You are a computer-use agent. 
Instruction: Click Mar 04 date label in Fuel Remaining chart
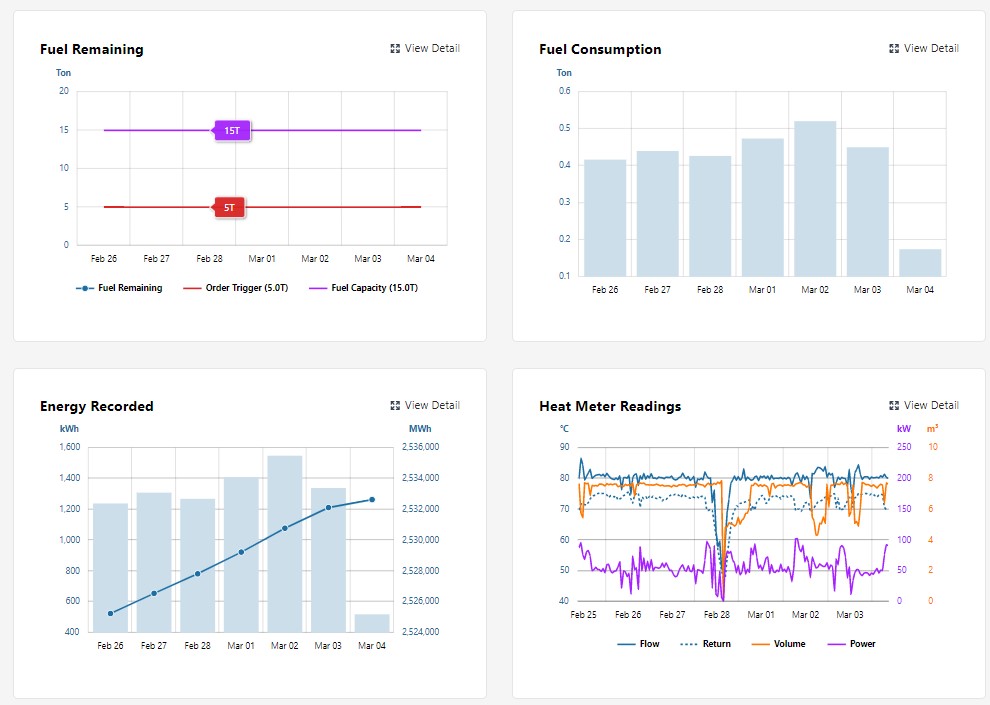click(x=421, y=259)
